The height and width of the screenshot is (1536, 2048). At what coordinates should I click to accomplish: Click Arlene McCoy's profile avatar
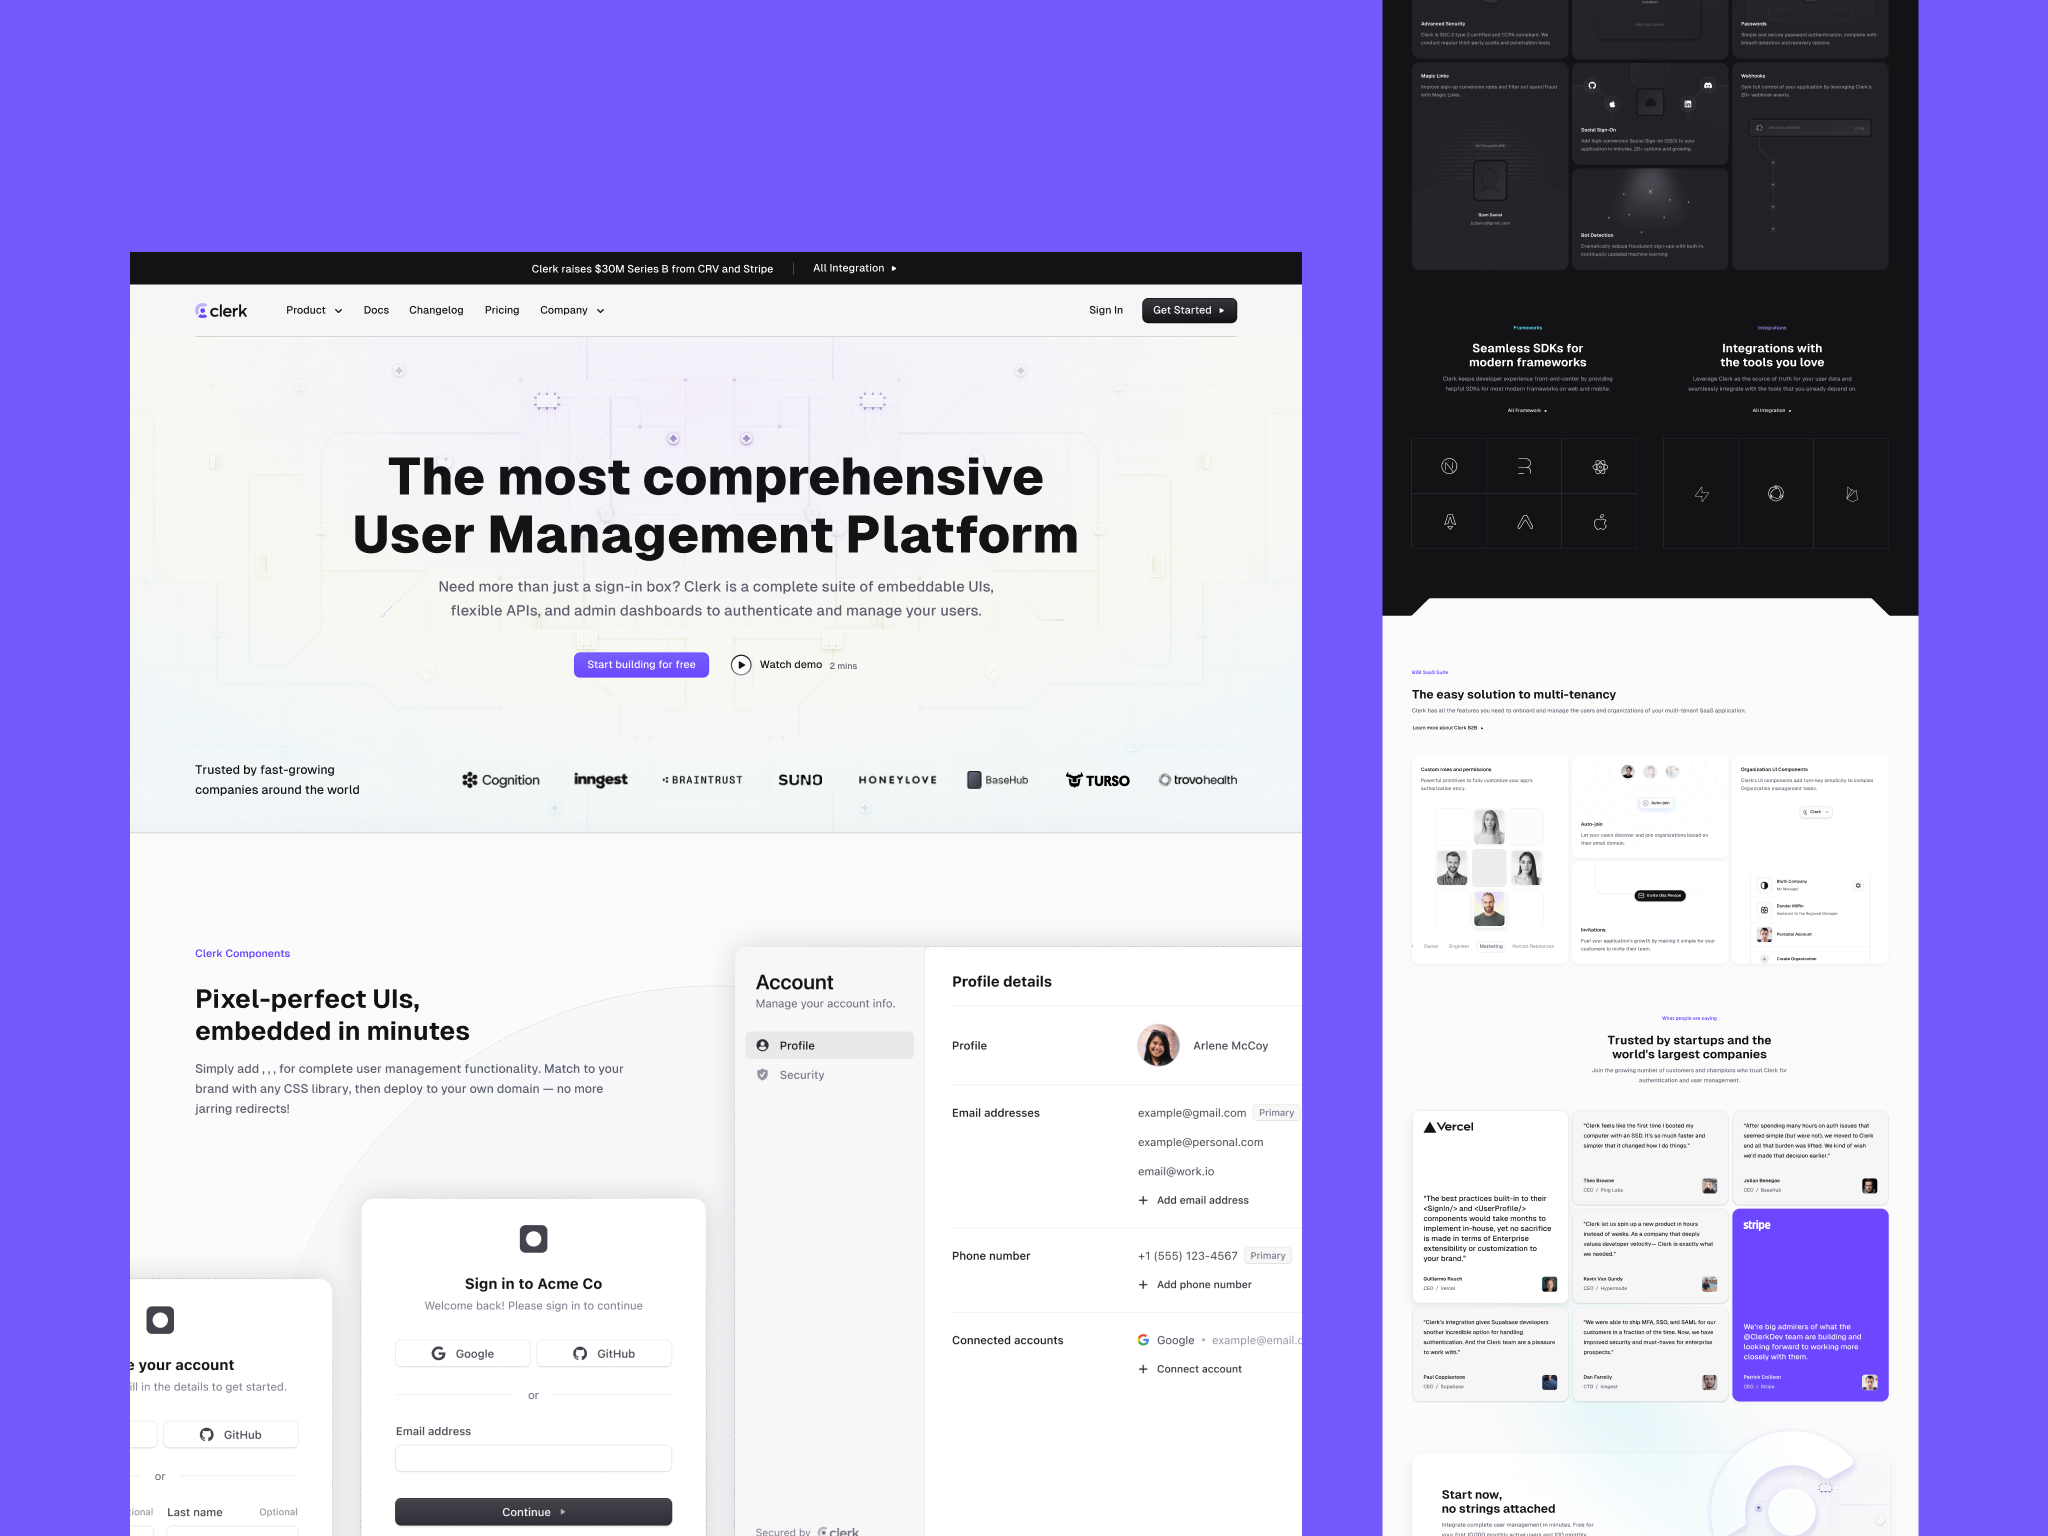point(1158,1045)
